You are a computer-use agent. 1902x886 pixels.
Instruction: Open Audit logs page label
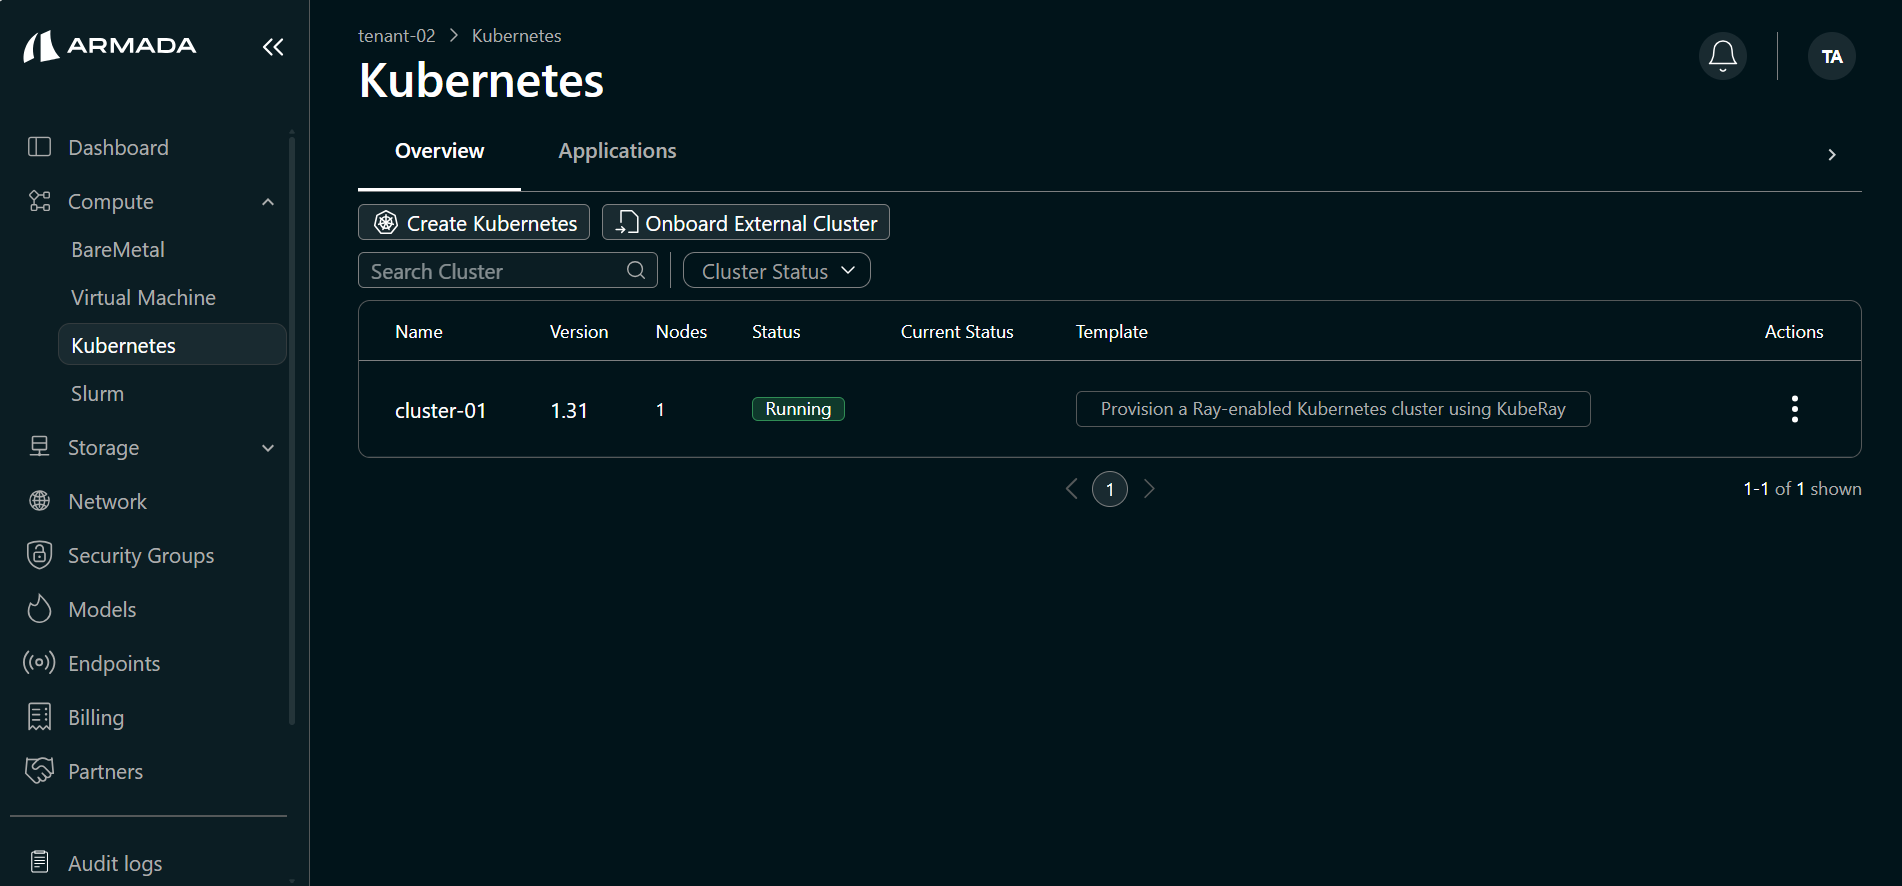pyautogui.click(x=115, y=863)
